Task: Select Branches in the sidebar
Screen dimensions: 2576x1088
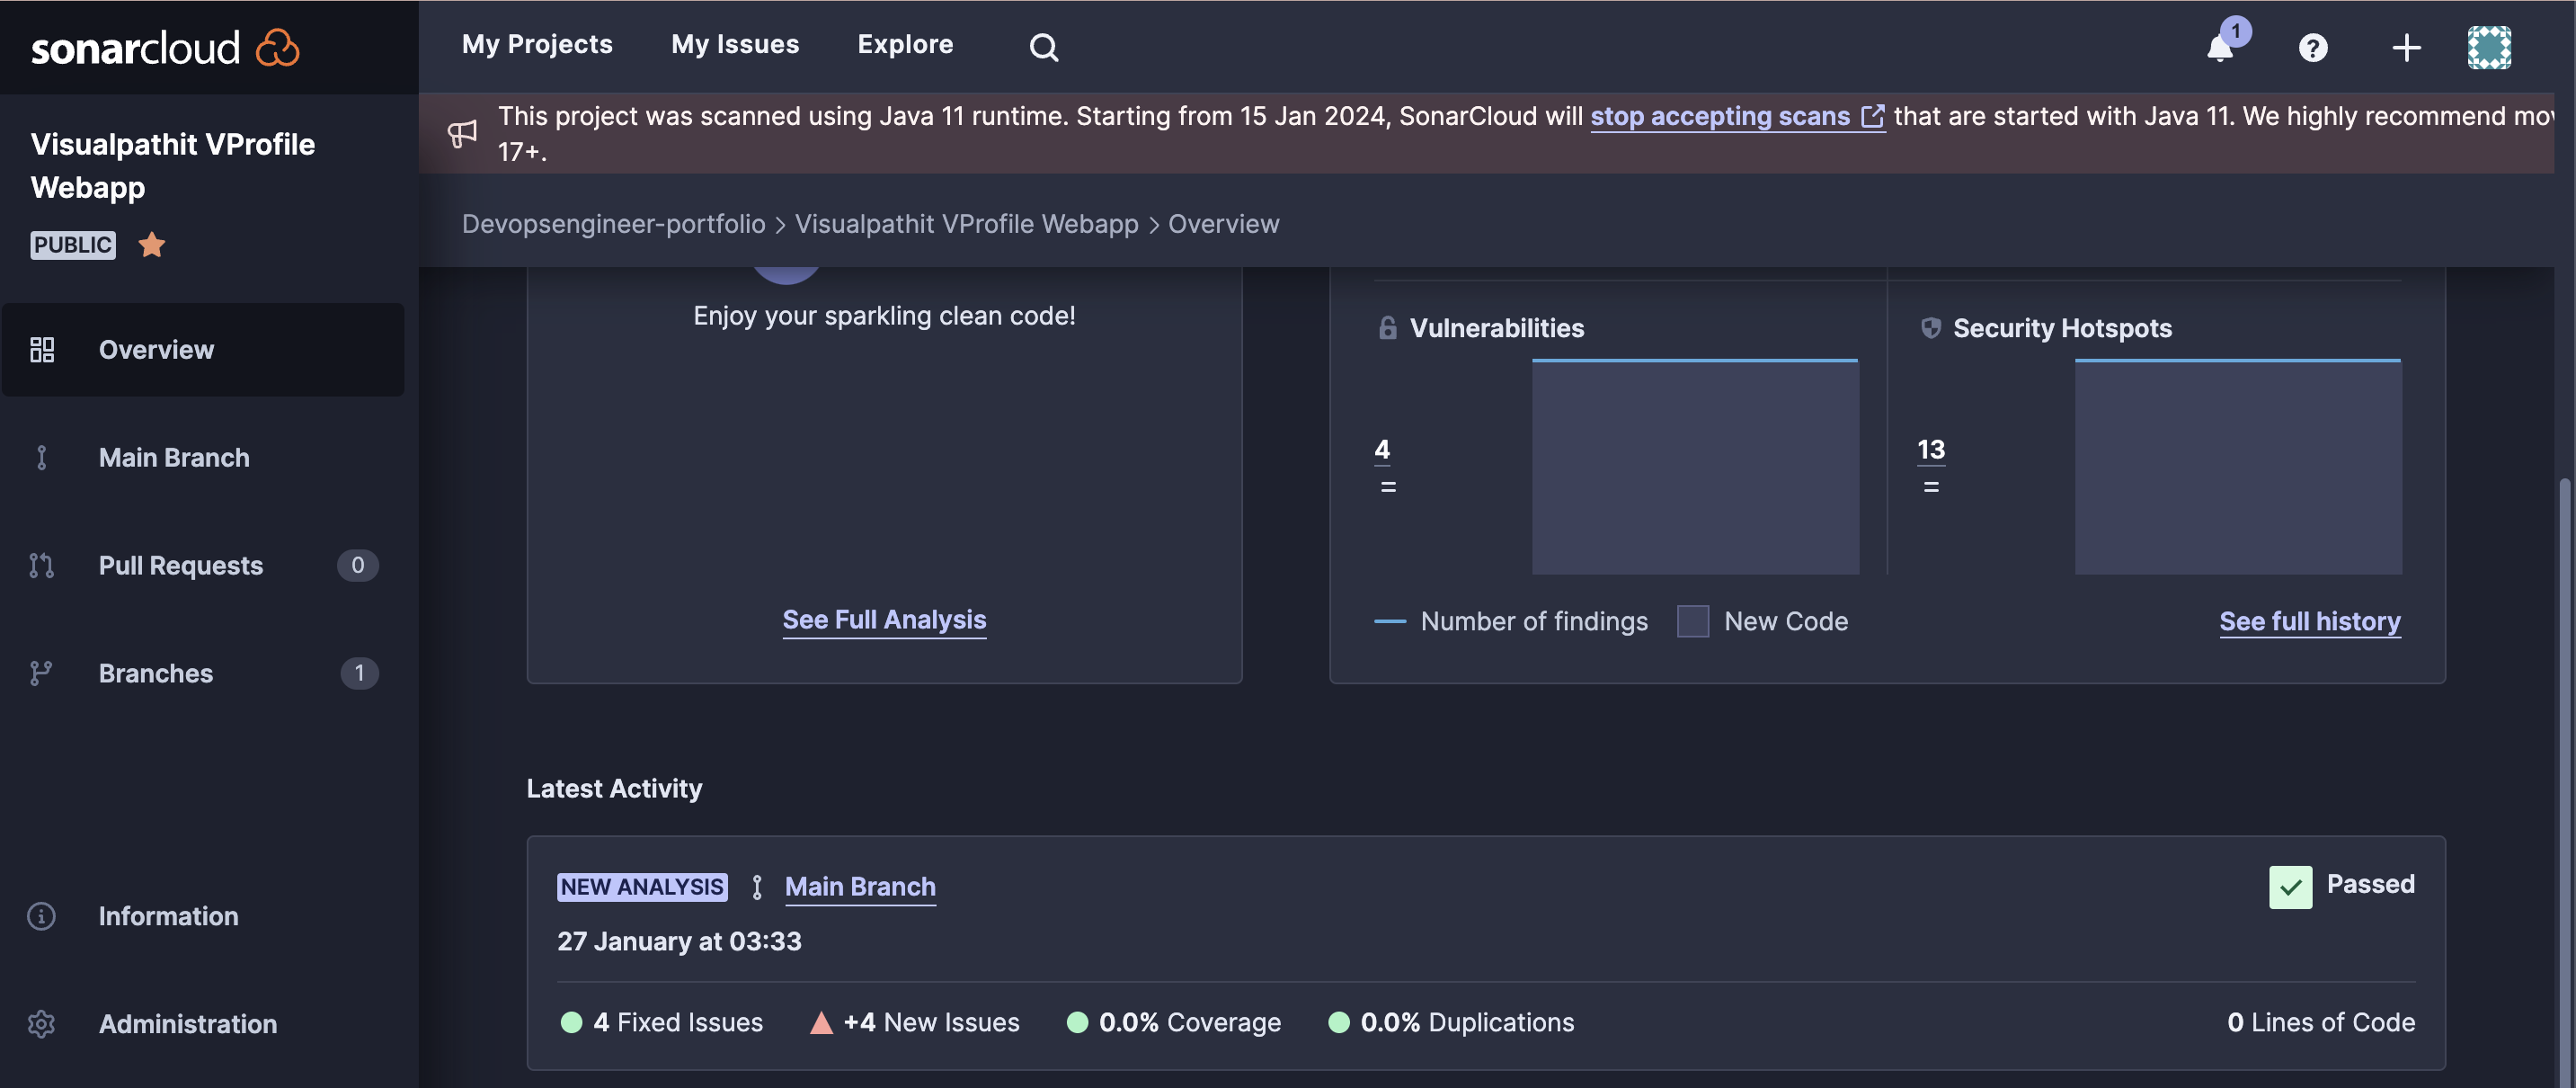Action: (x=156, y=673)
